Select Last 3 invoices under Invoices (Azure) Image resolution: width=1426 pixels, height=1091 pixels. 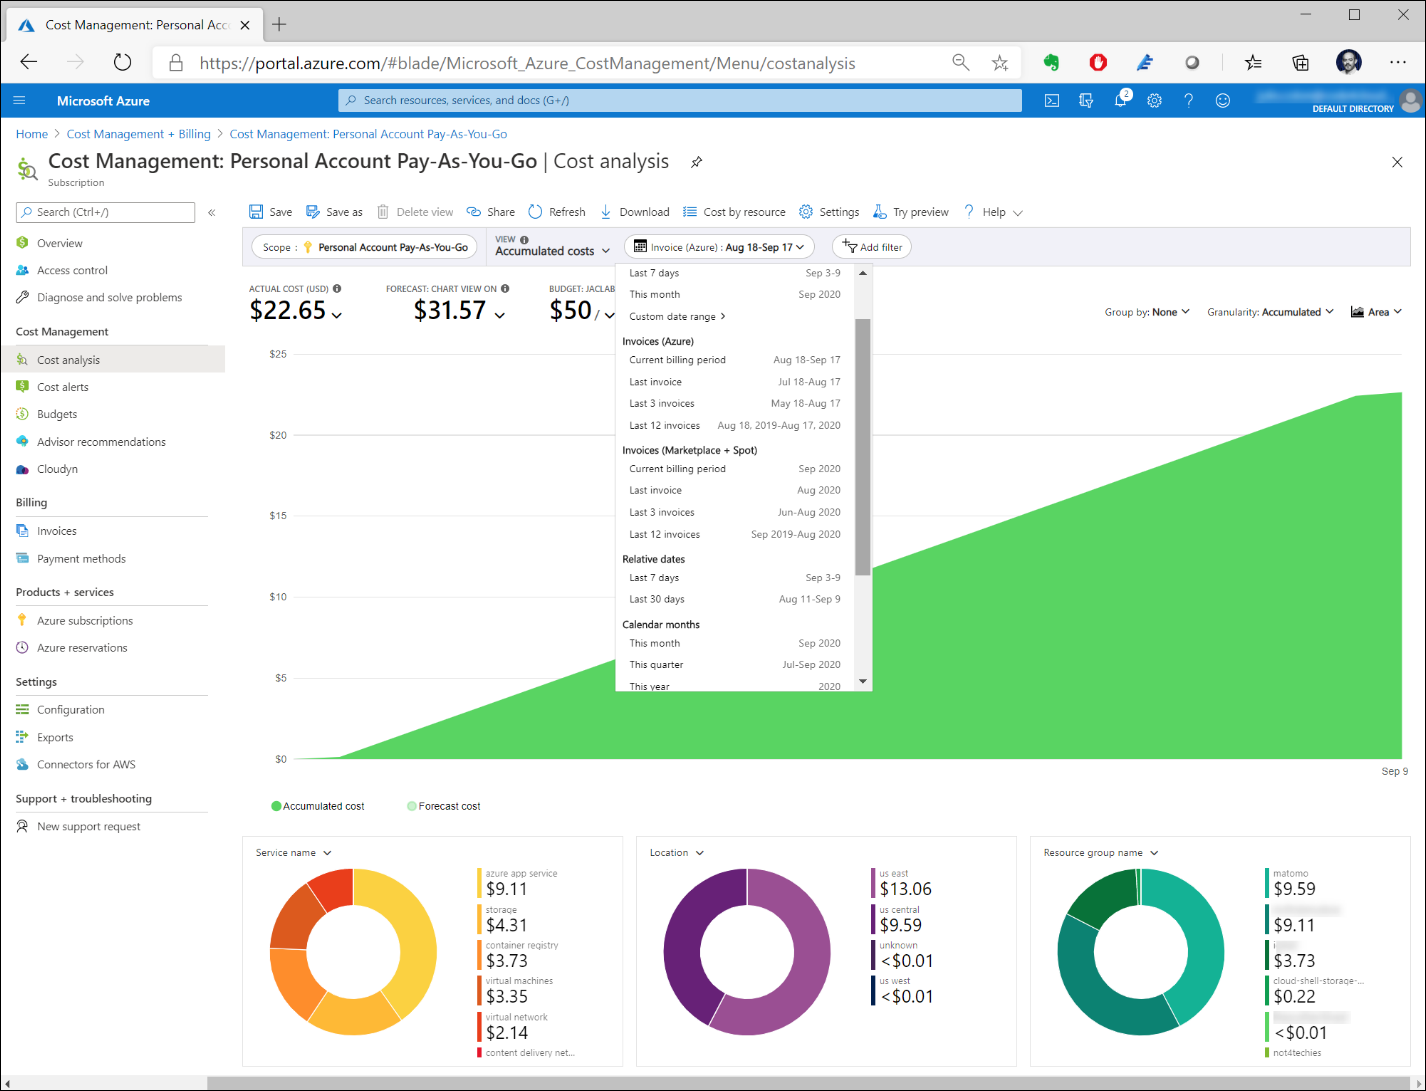click(735, 404)
